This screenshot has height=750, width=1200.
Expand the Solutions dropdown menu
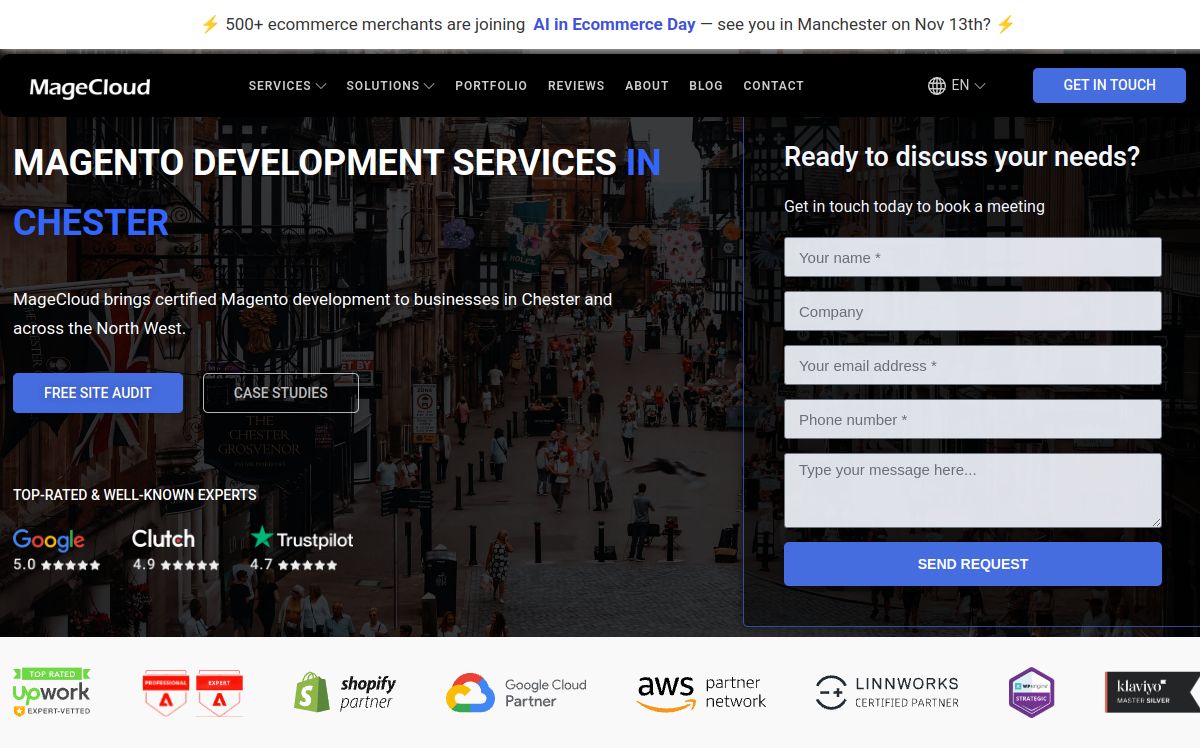[390, 86]
